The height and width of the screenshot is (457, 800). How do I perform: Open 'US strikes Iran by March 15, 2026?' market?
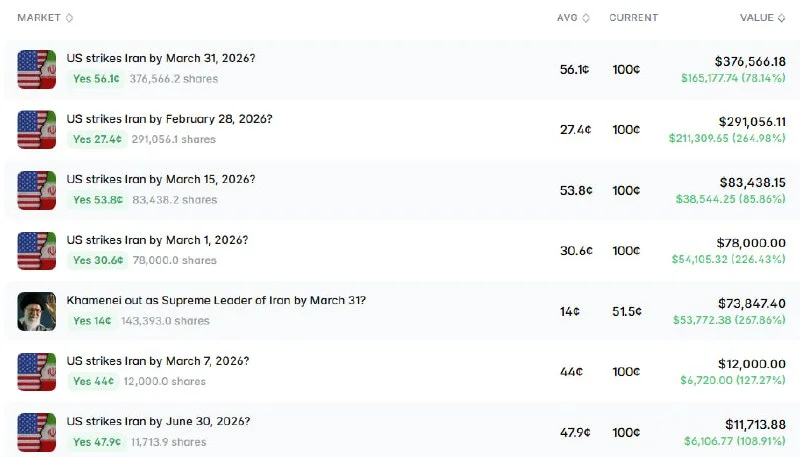pyautogui.click(x=161, y=179)
